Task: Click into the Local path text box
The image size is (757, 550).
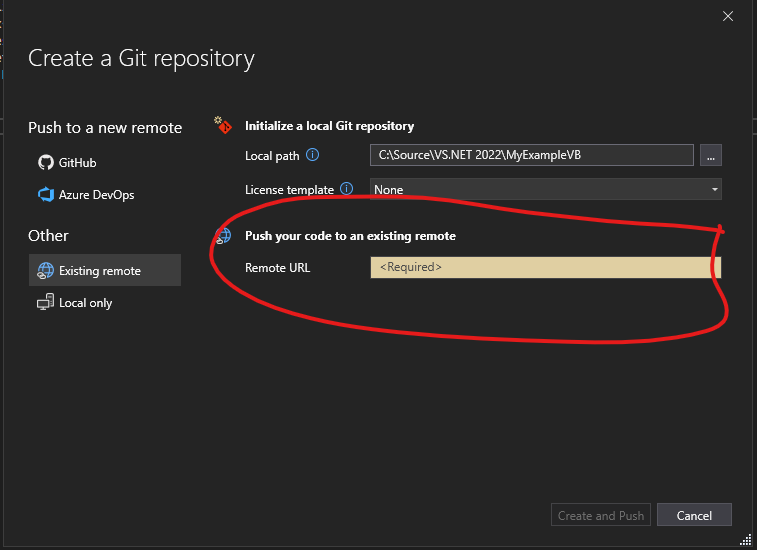Action: tap(530, 155)
